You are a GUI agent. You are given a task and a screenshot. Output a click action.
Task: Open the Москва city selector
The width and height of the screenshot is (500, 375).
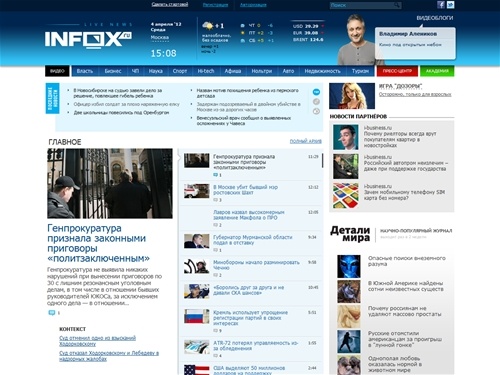tap(160, 38)
